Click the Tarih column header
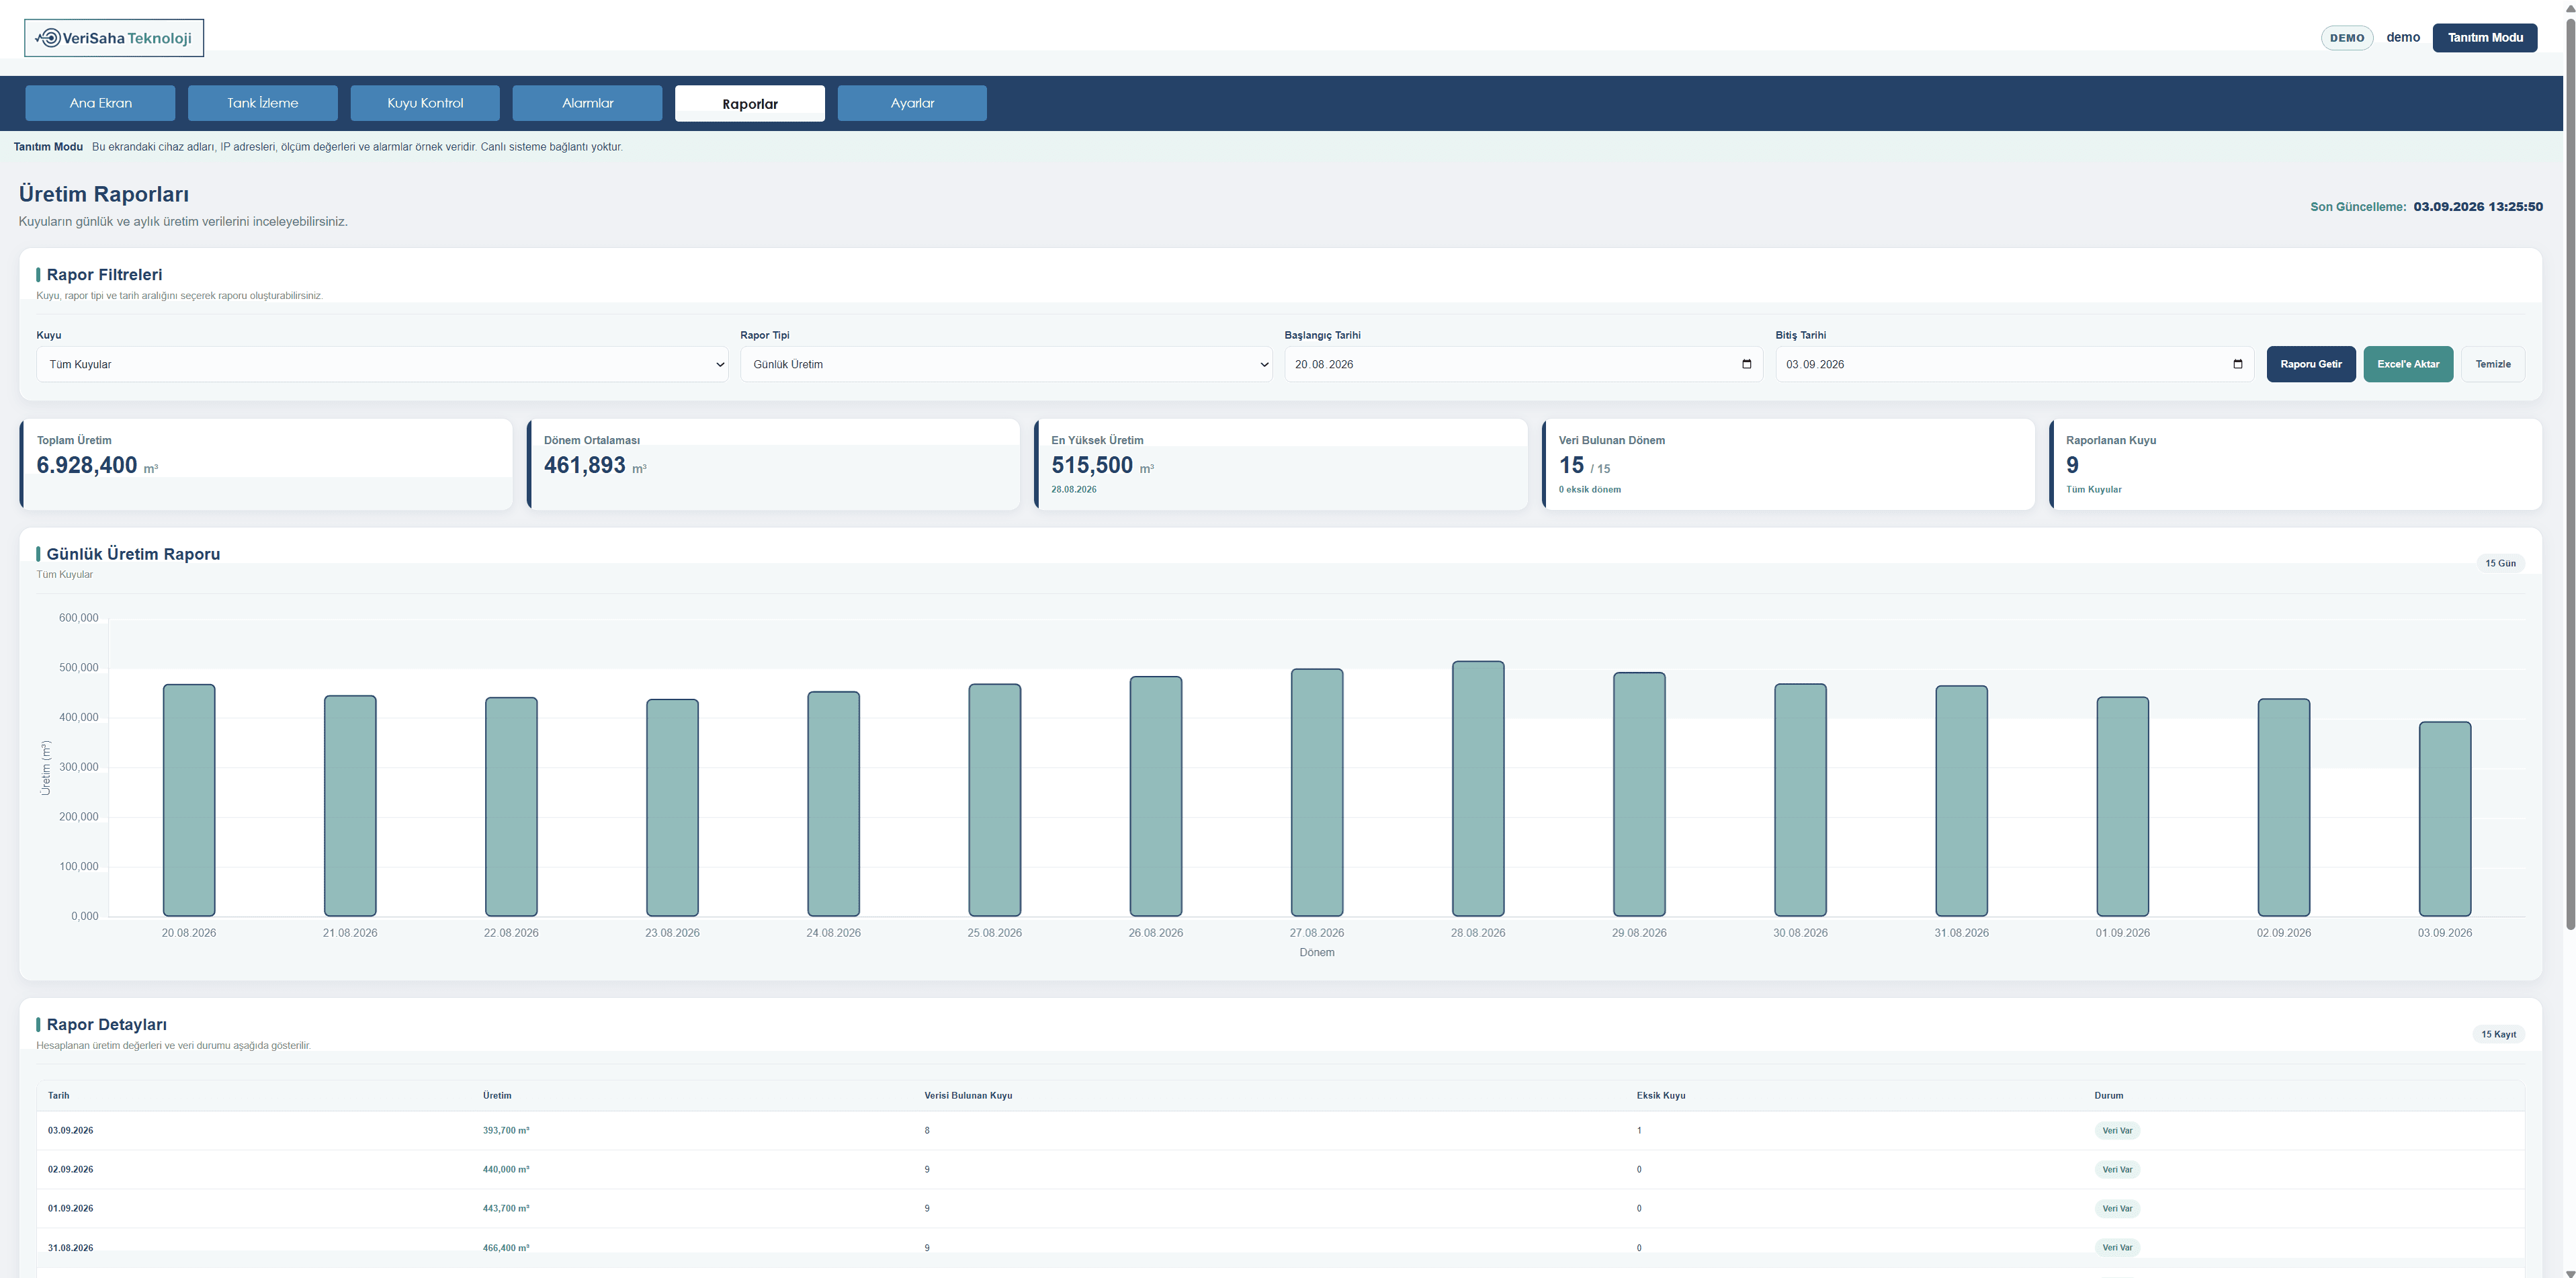This screenshot has height=1278, width=2576. pyautogui.click(x=59, y=1096)
